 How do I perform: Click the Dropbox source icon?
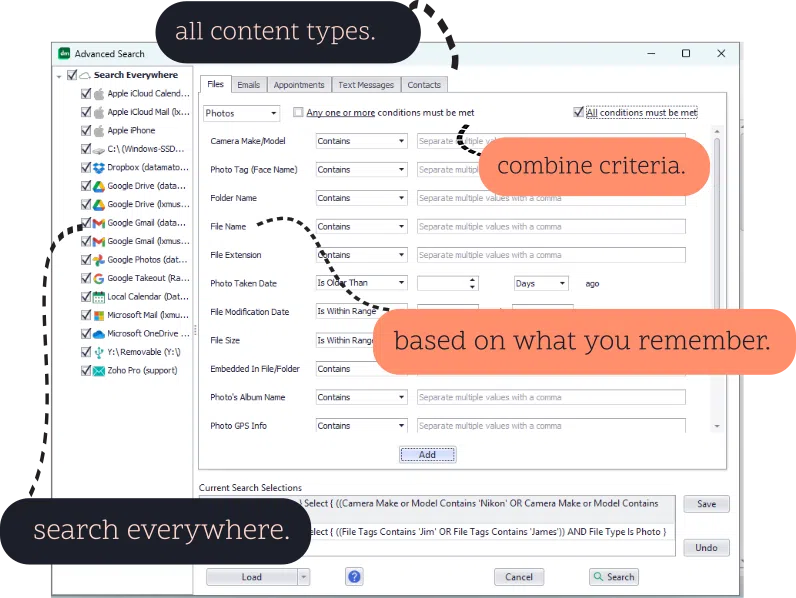99,168
